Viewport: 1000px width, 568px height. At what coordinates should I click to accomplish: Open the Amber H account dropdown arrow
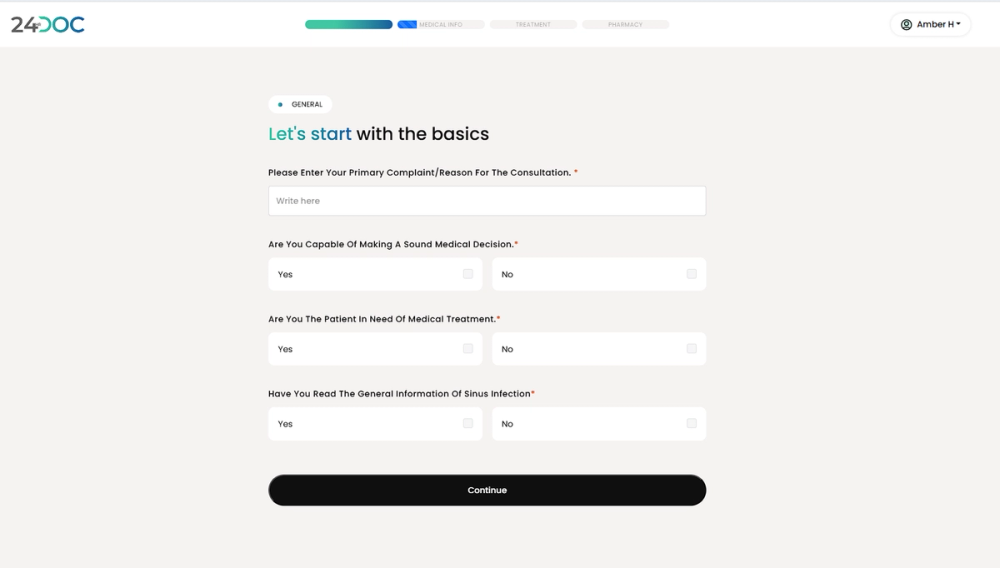click(x=958, y=24)
